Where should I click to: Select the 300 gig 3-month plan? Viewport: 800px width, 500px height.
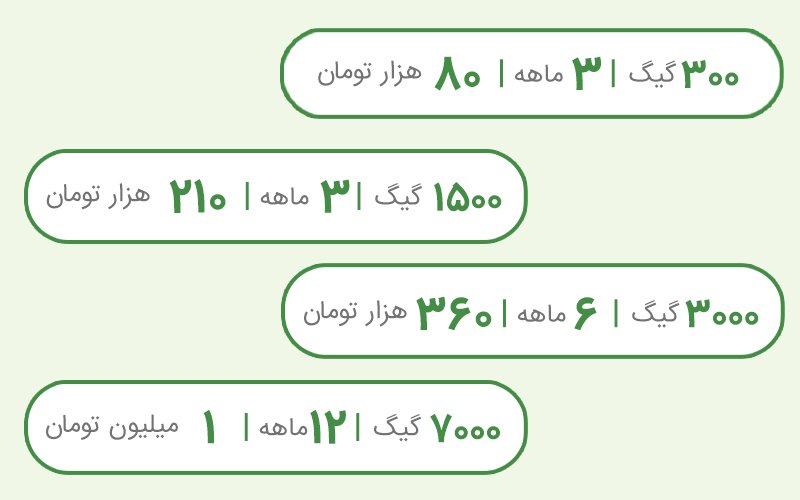point(532,73)
